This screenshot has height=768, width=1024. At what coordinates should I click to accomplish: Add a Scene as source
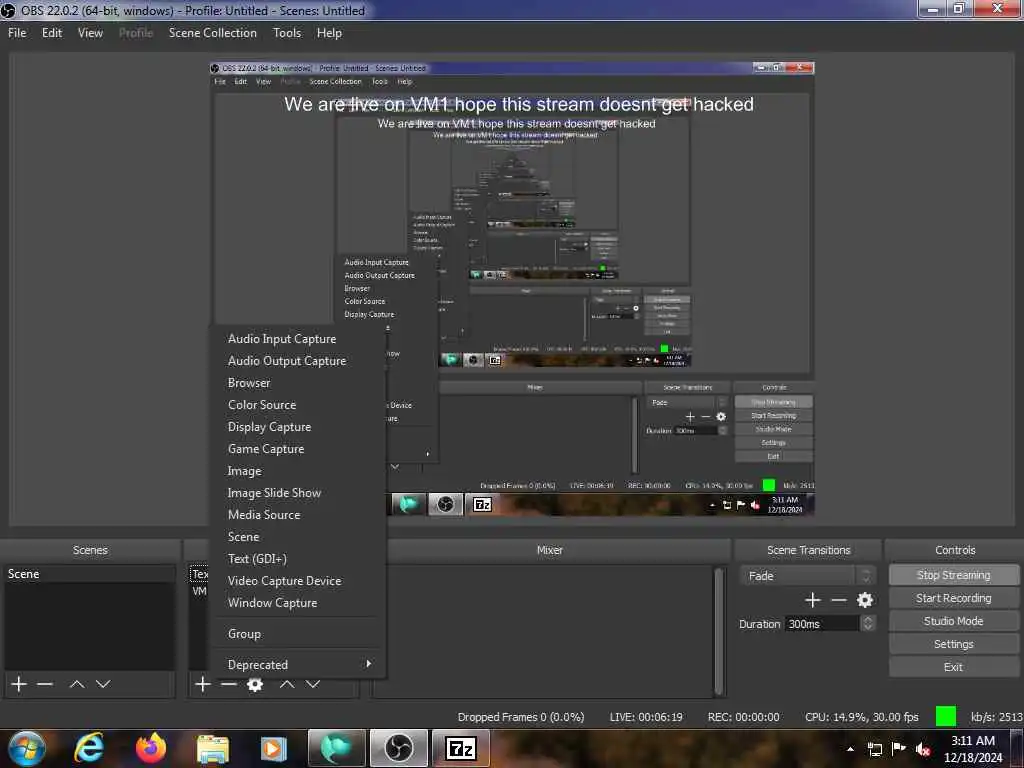298,536
